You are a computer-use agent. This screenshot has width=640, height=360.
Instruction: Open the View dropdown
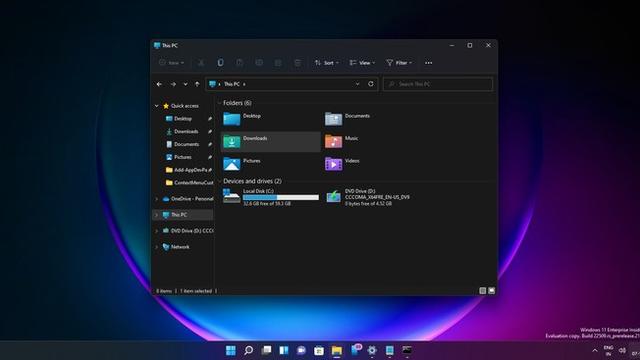tap(362, 63)
